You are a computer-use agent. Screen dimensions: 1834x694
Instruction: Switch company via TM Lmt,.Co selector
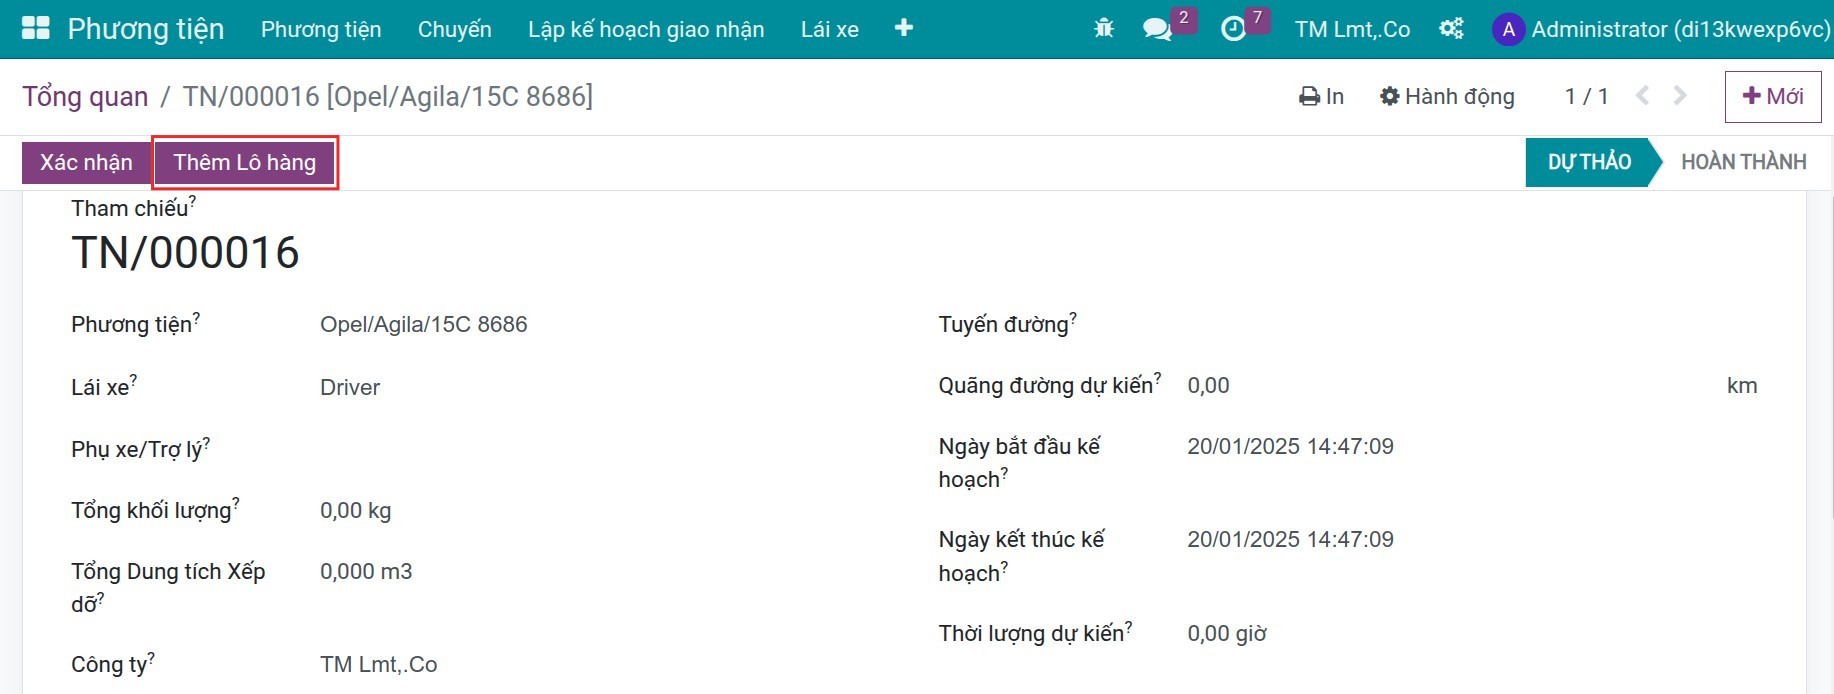[1352, 29]
